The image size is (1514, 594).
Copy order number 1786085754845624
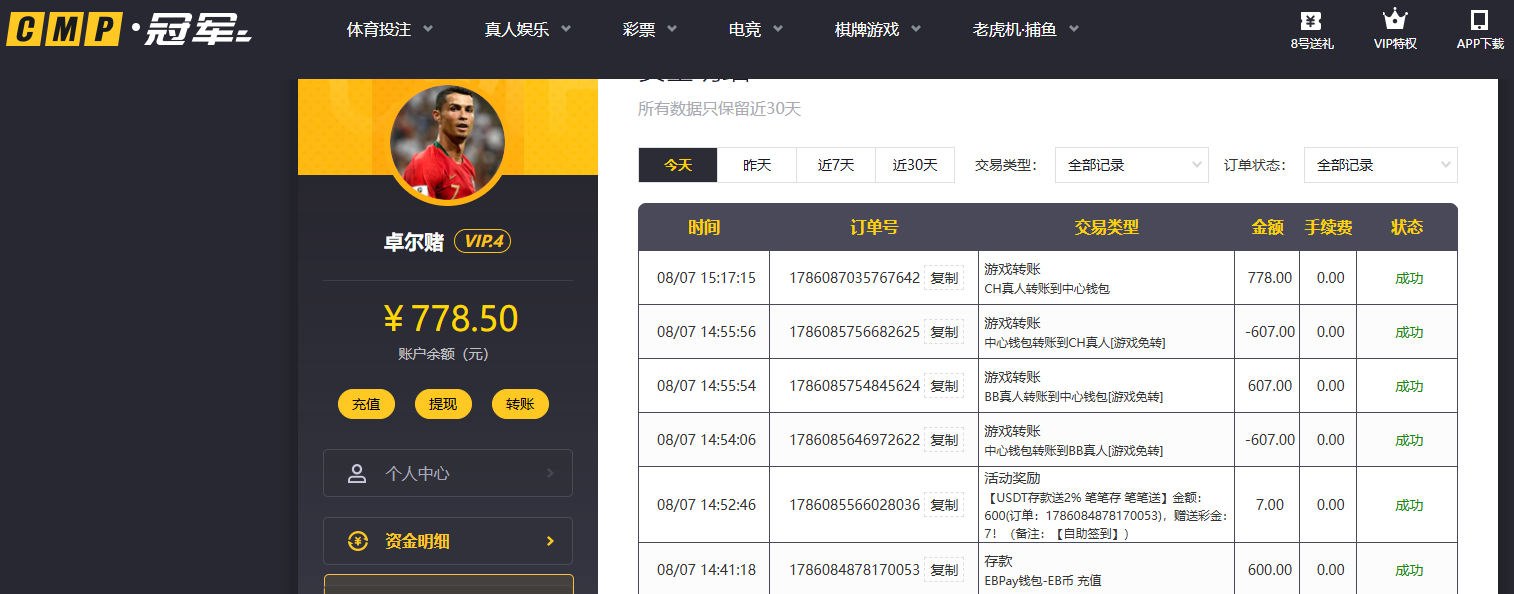pos(944,386)
